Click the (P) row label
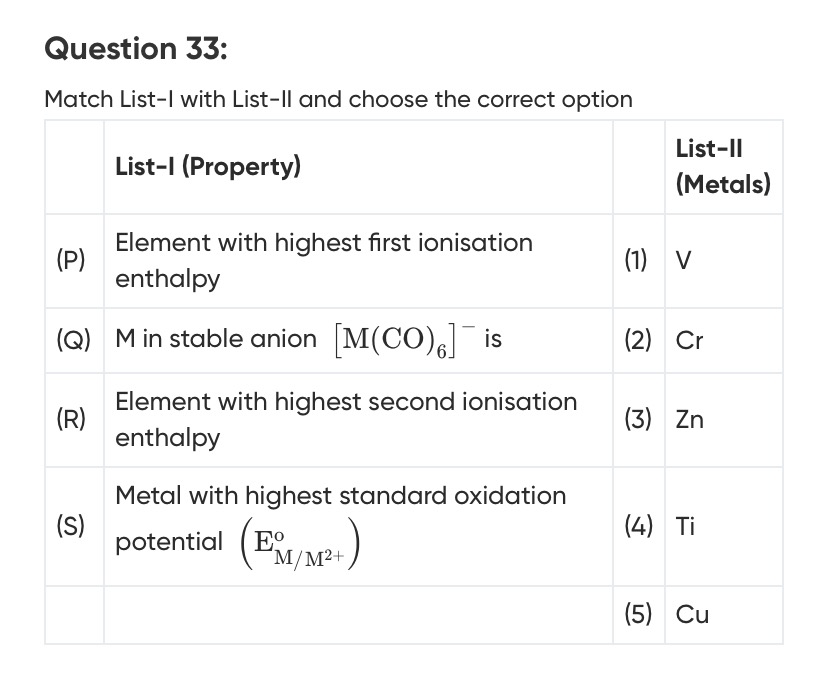Screen dimensions: 828x692 click(x=71, y=260)
